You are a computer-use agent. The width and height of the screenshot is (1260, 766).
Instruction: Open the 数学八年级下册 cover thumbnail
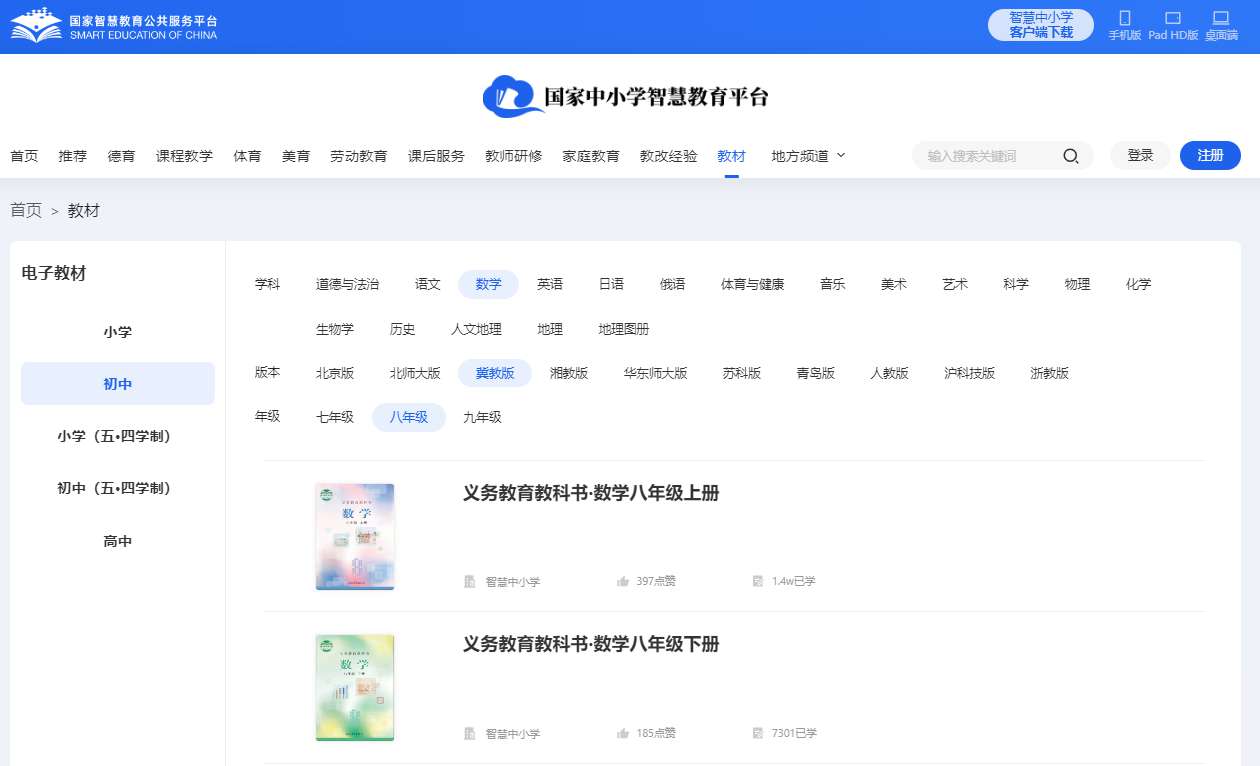tap(355, 688)
